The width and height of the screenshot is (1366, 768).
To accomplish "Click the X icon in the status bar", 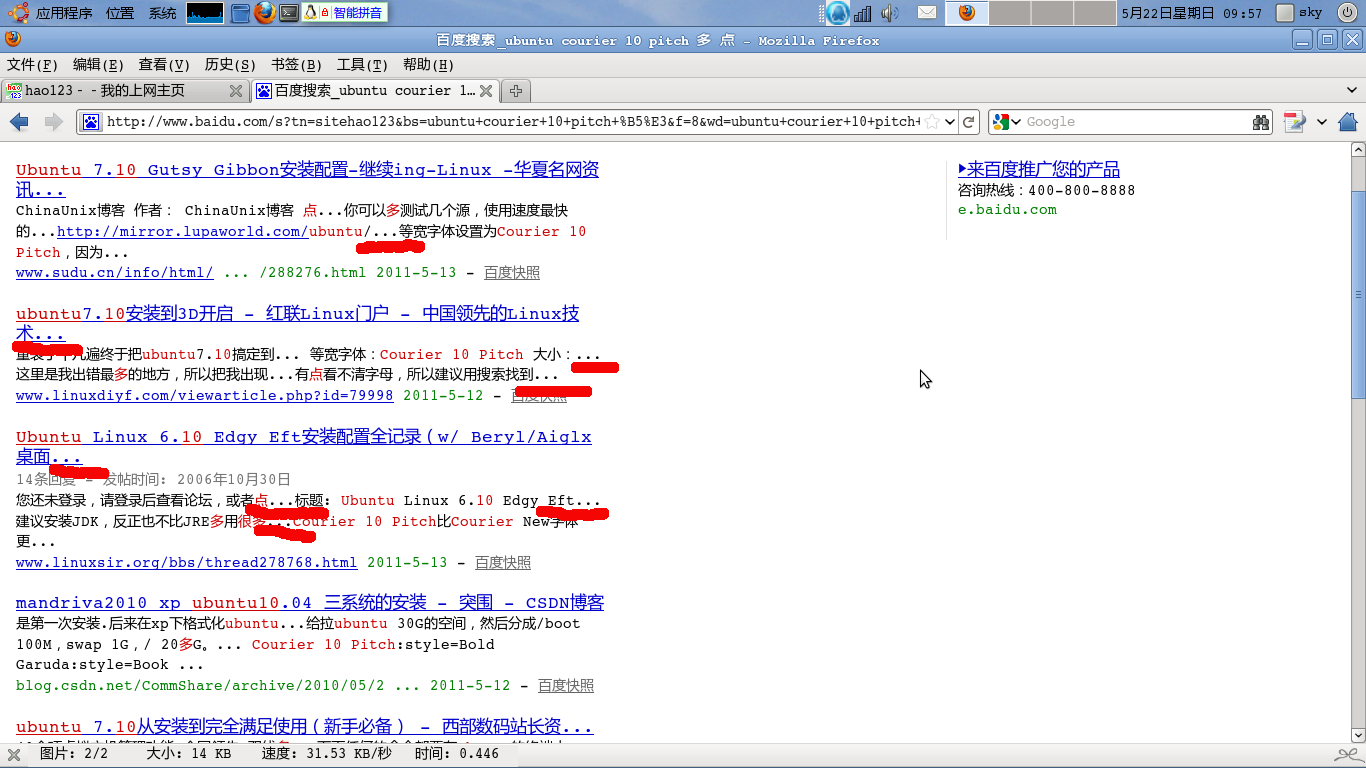I will [14, 754].
